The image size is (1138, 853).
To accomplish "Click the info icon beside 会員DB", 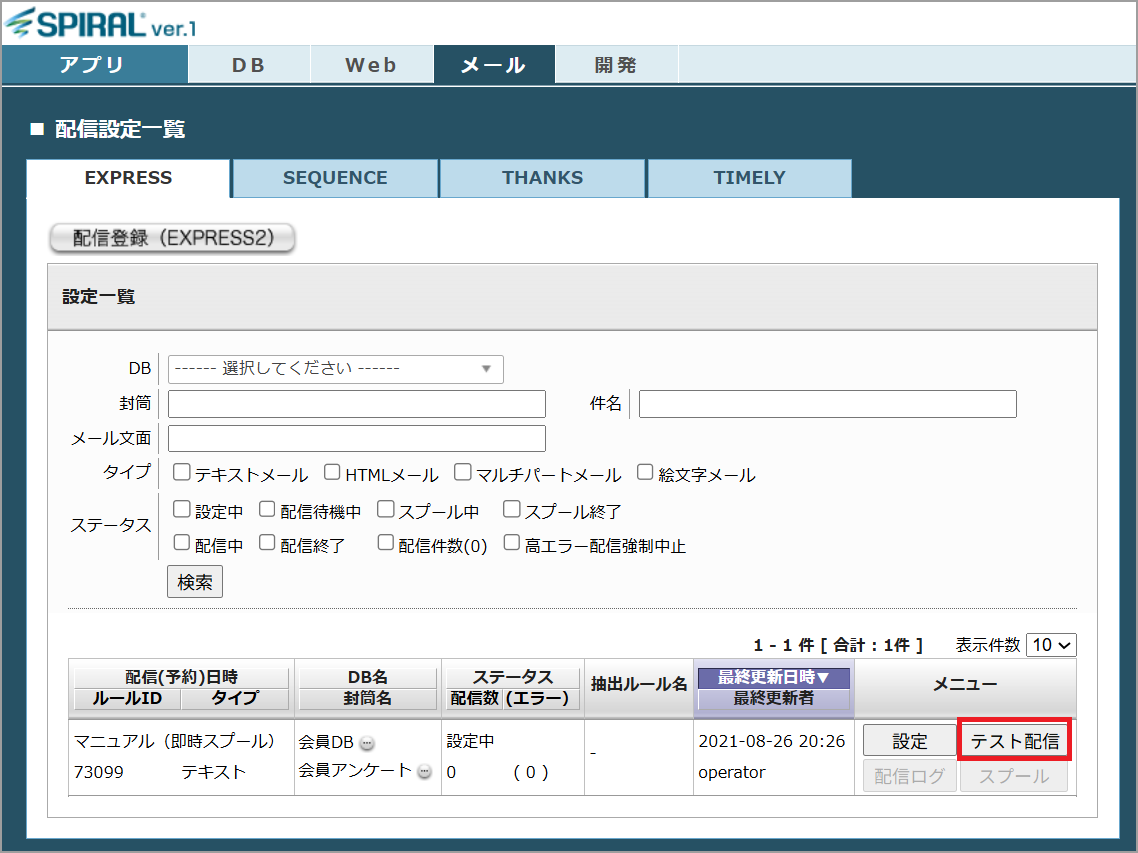I will 367,743.
